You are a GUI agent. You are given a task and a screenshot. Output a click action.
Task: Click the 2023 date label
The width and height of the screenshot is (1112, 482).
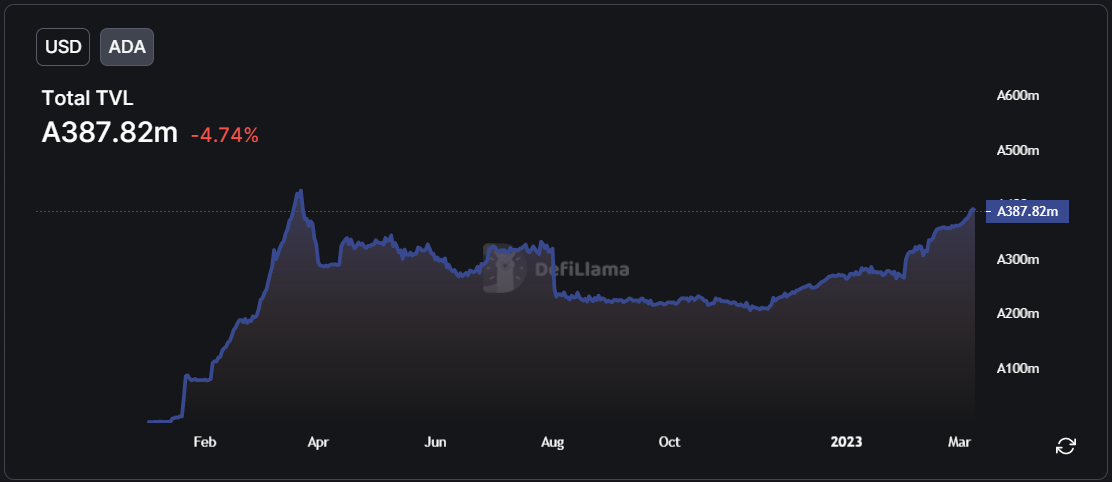[x=846, y=442]
